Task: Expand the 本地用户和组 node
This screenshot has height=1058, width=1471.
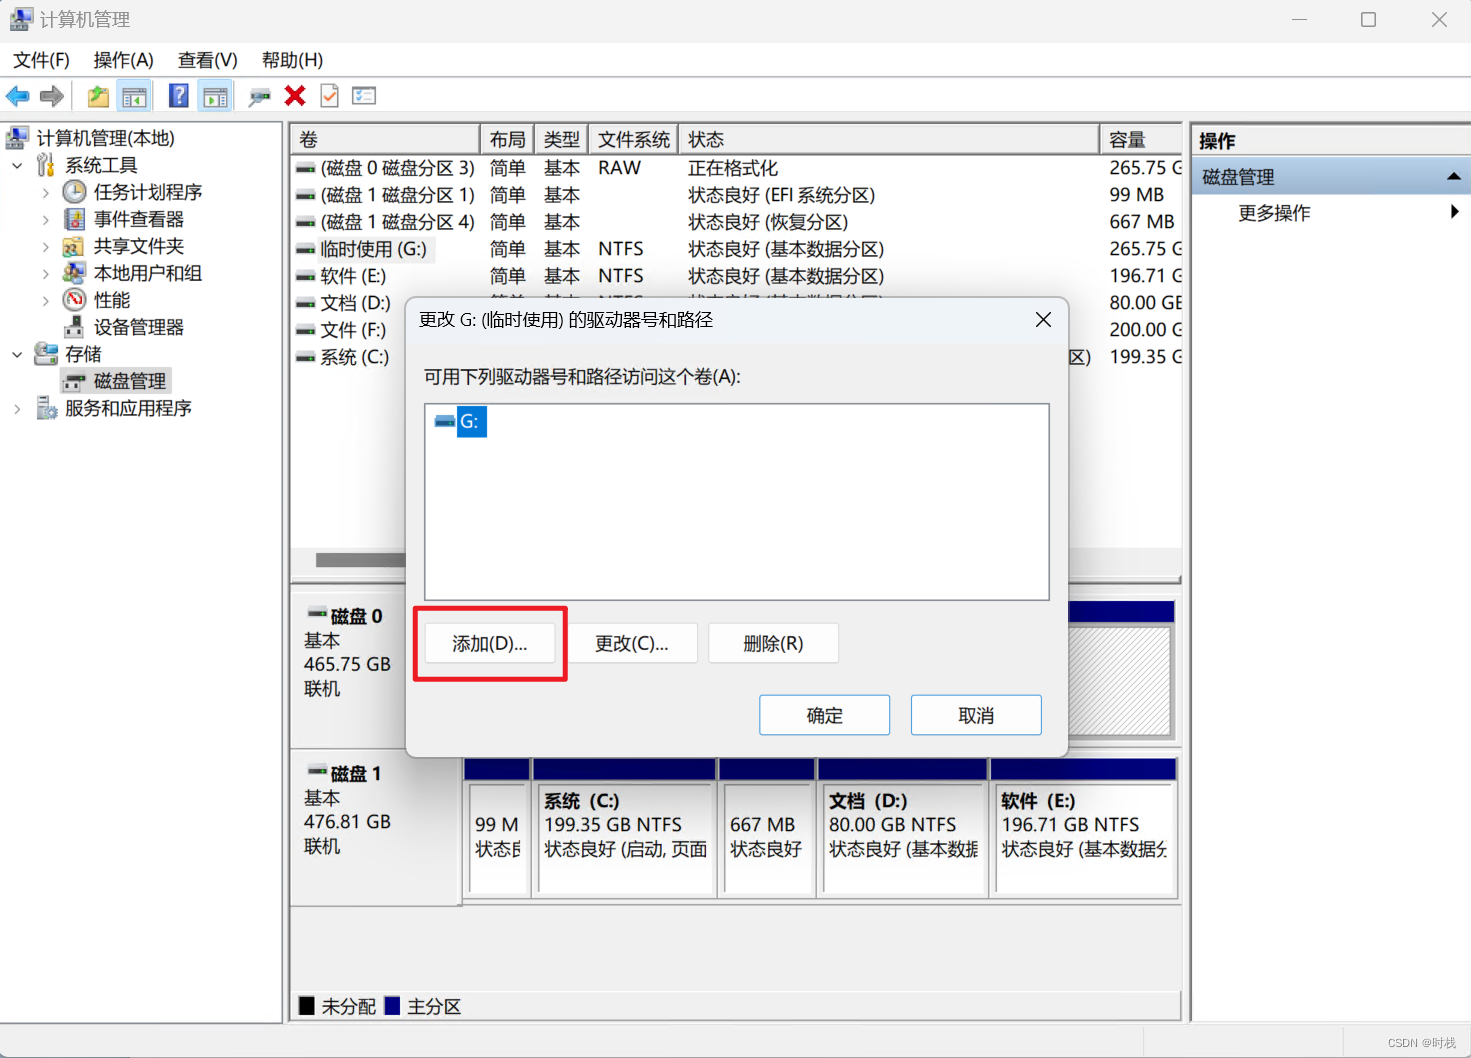Action: pyautogui.click(x=46, y=273)
